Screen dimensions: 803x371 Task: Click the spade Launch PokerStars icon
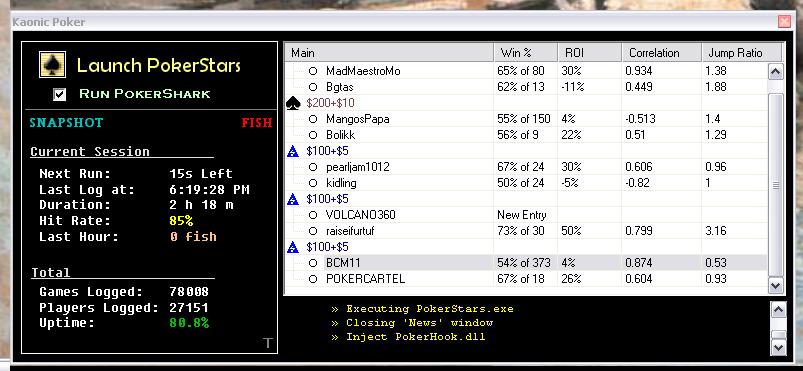52,65
